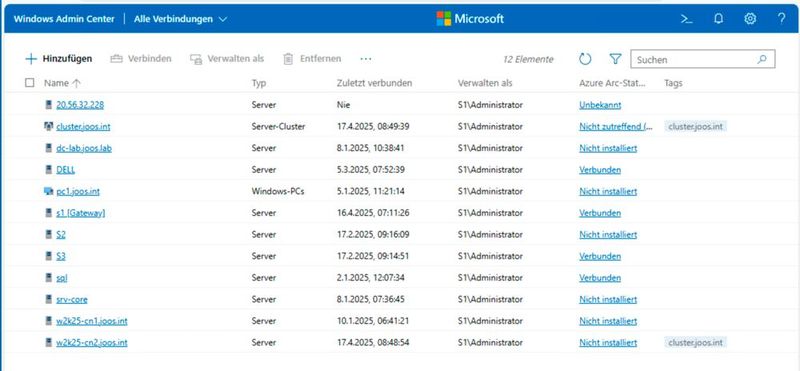Viewport: 800px width, 371px height.
Task: Click the server icon beside w2k25-cn2.joos.int
Action: 48,342
